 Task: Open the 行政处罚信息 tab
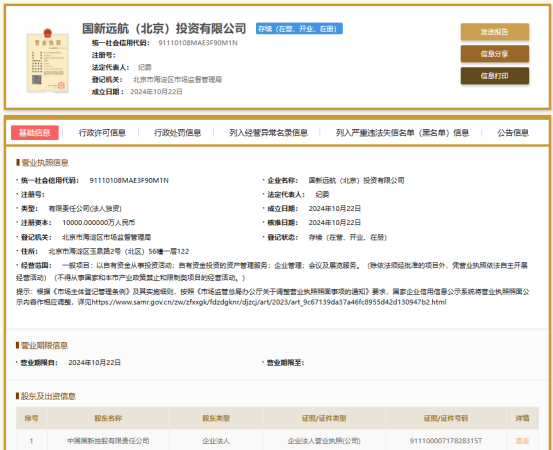[x=177, y=133]
